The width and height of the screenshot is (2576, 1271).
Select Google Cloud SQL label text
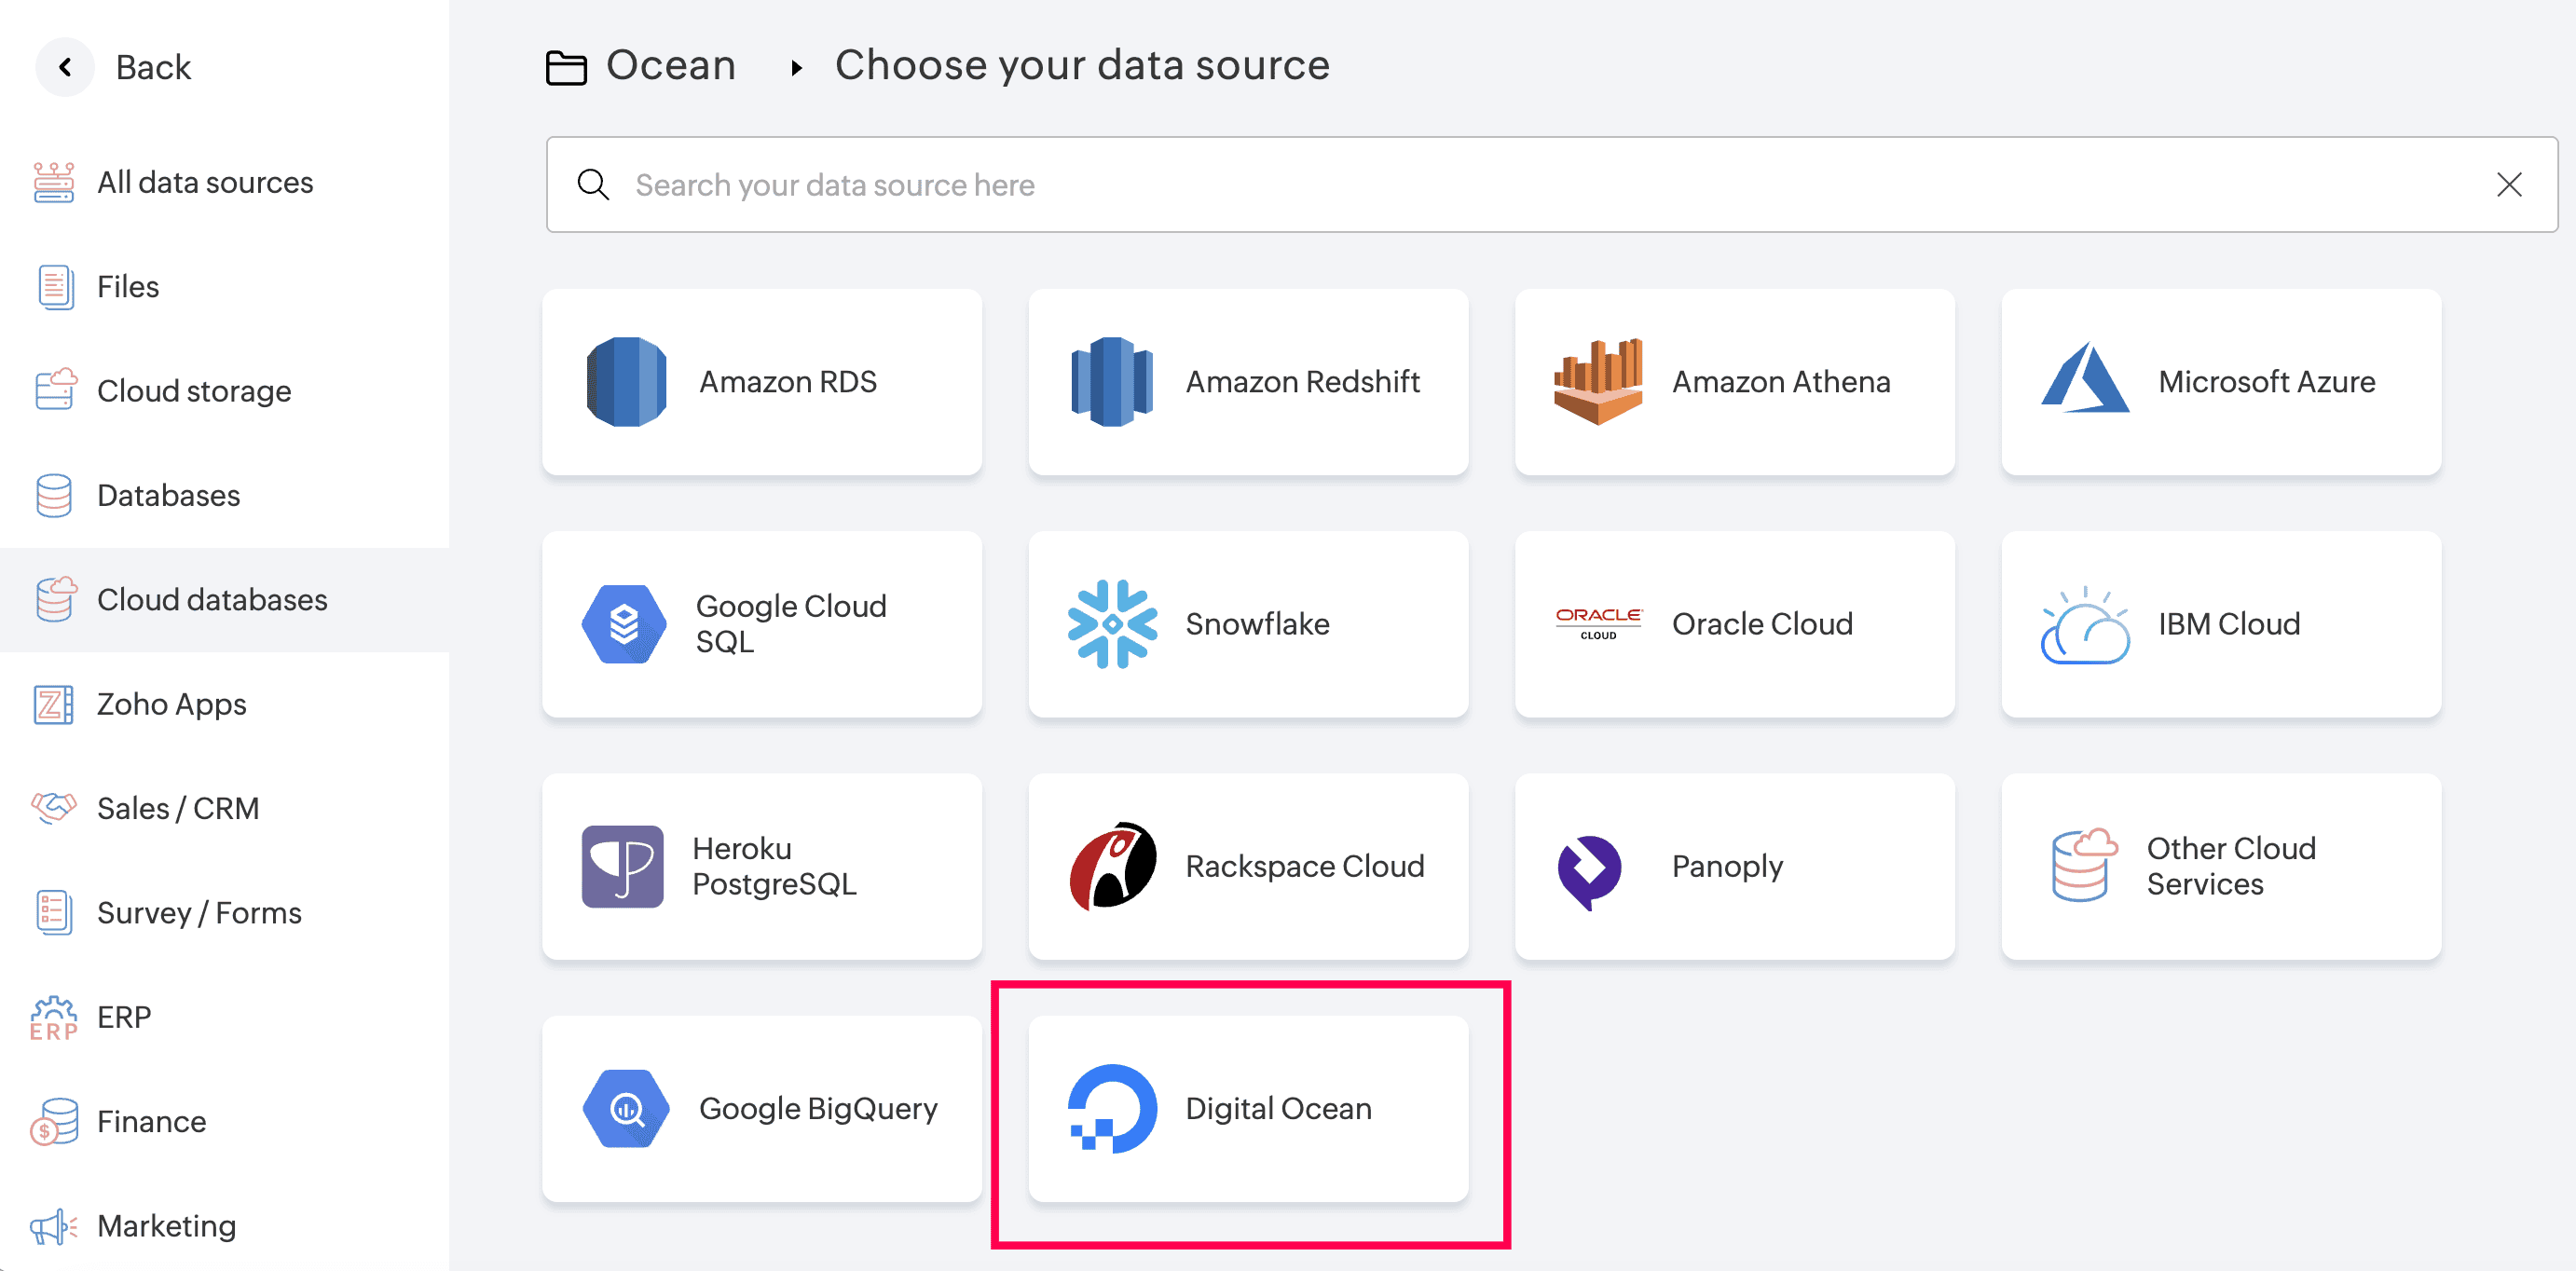tap(791, 624)
